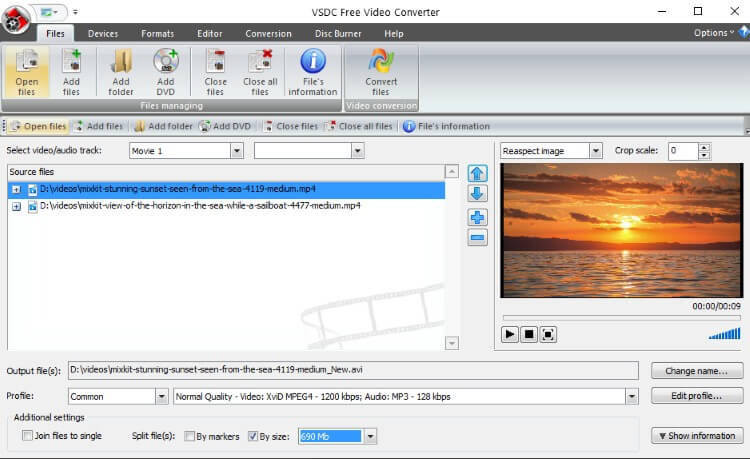
Task: Open the empty audio track dropdown
Action: 357,151
